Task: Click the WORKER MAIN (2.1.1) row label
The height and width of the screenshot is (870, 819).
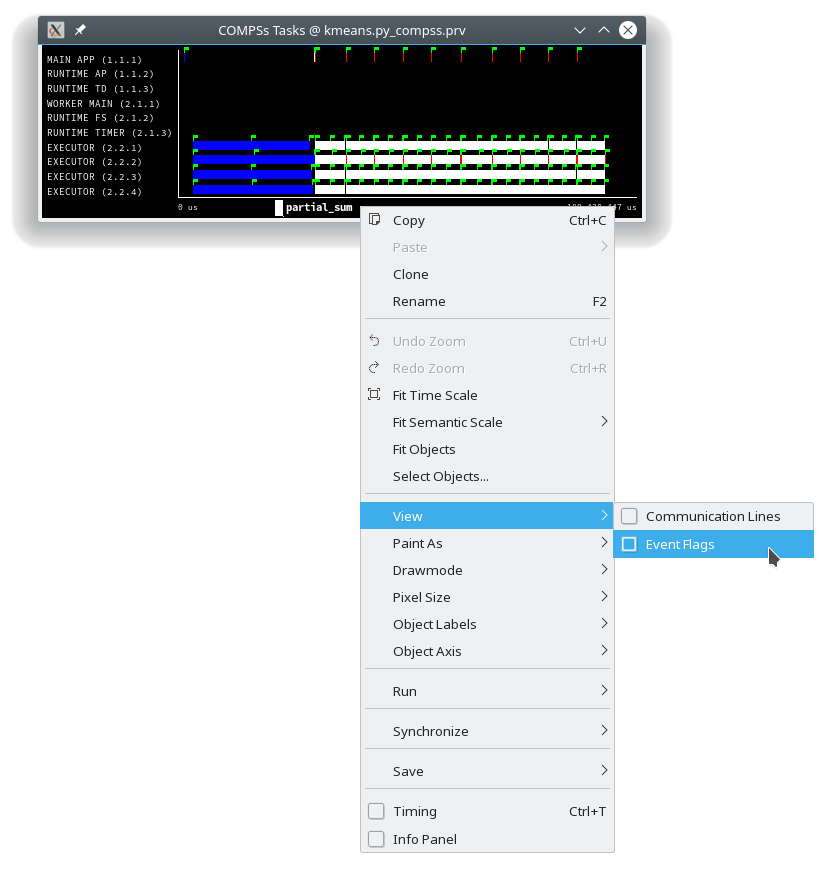Action: pyautogui.click(x=103, y=104)
